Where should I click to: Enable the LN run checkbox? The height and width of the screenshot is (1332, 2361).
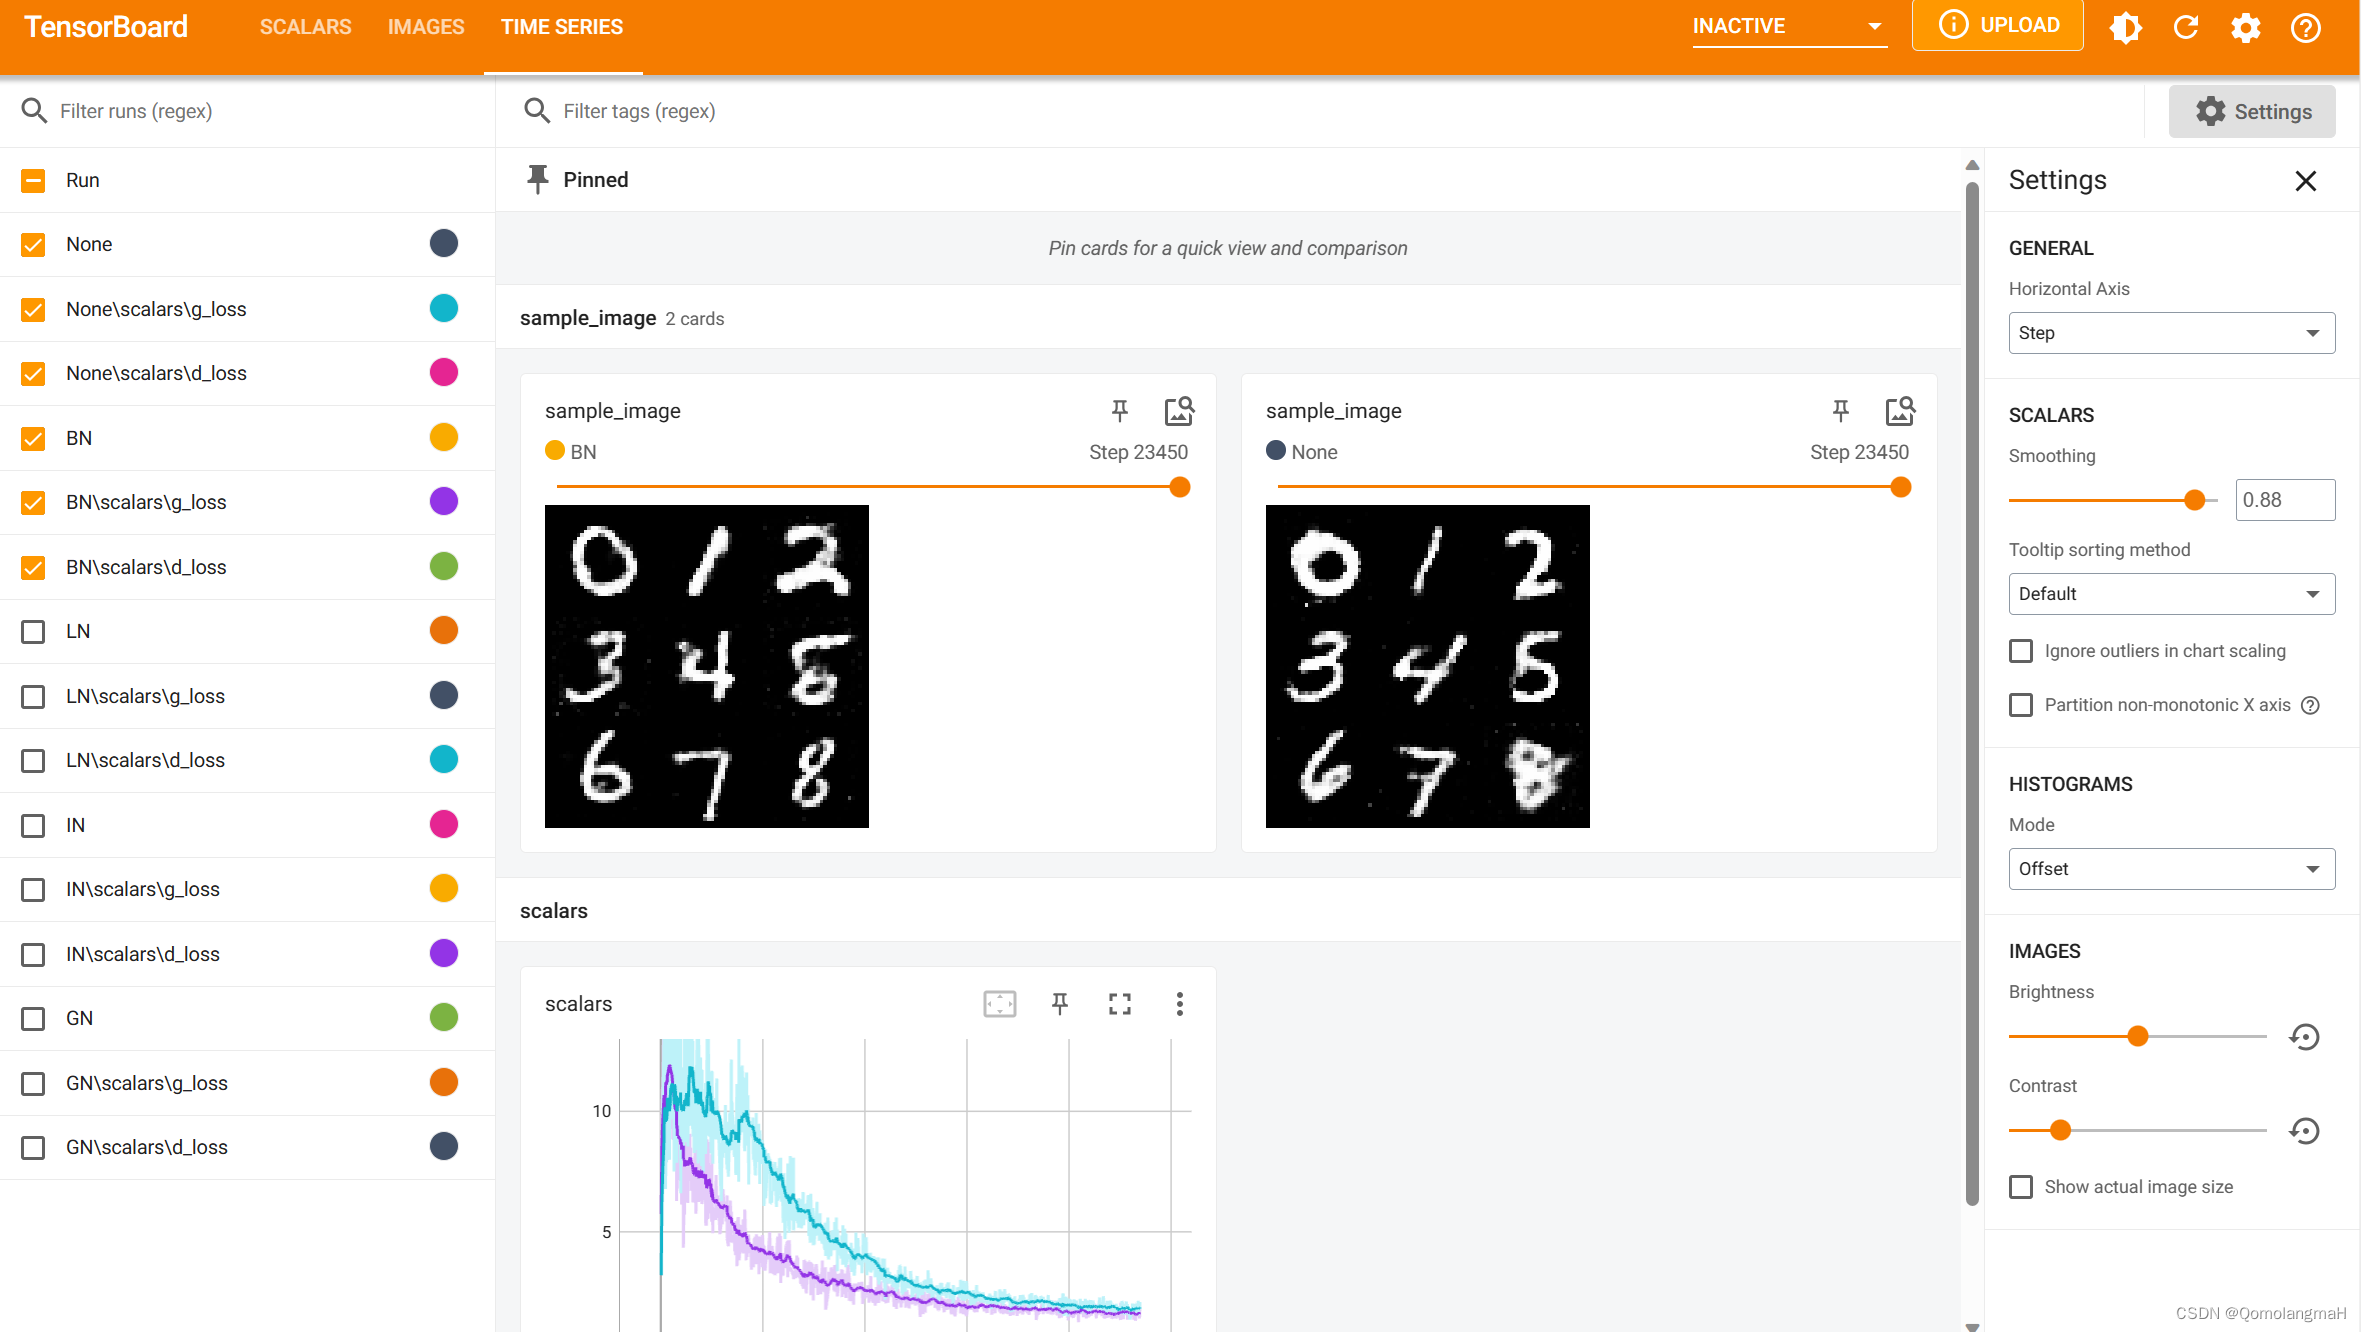(33, 632)
